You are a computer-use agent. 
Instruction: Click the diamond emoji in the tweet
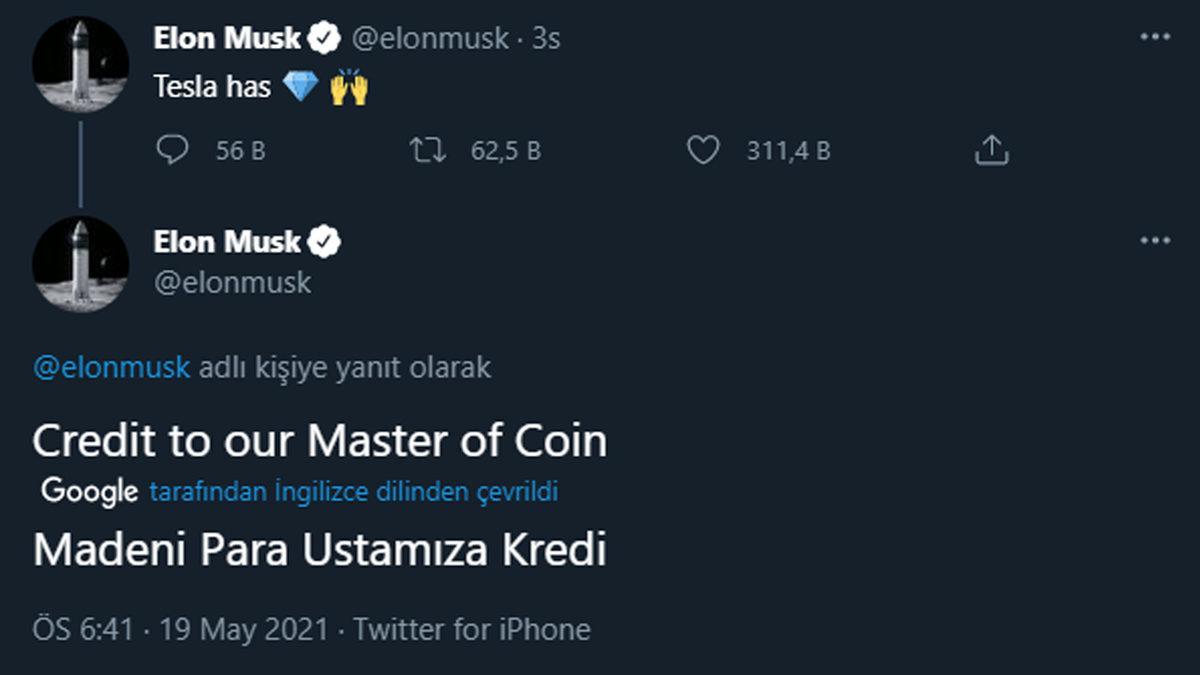click(300, 88)
